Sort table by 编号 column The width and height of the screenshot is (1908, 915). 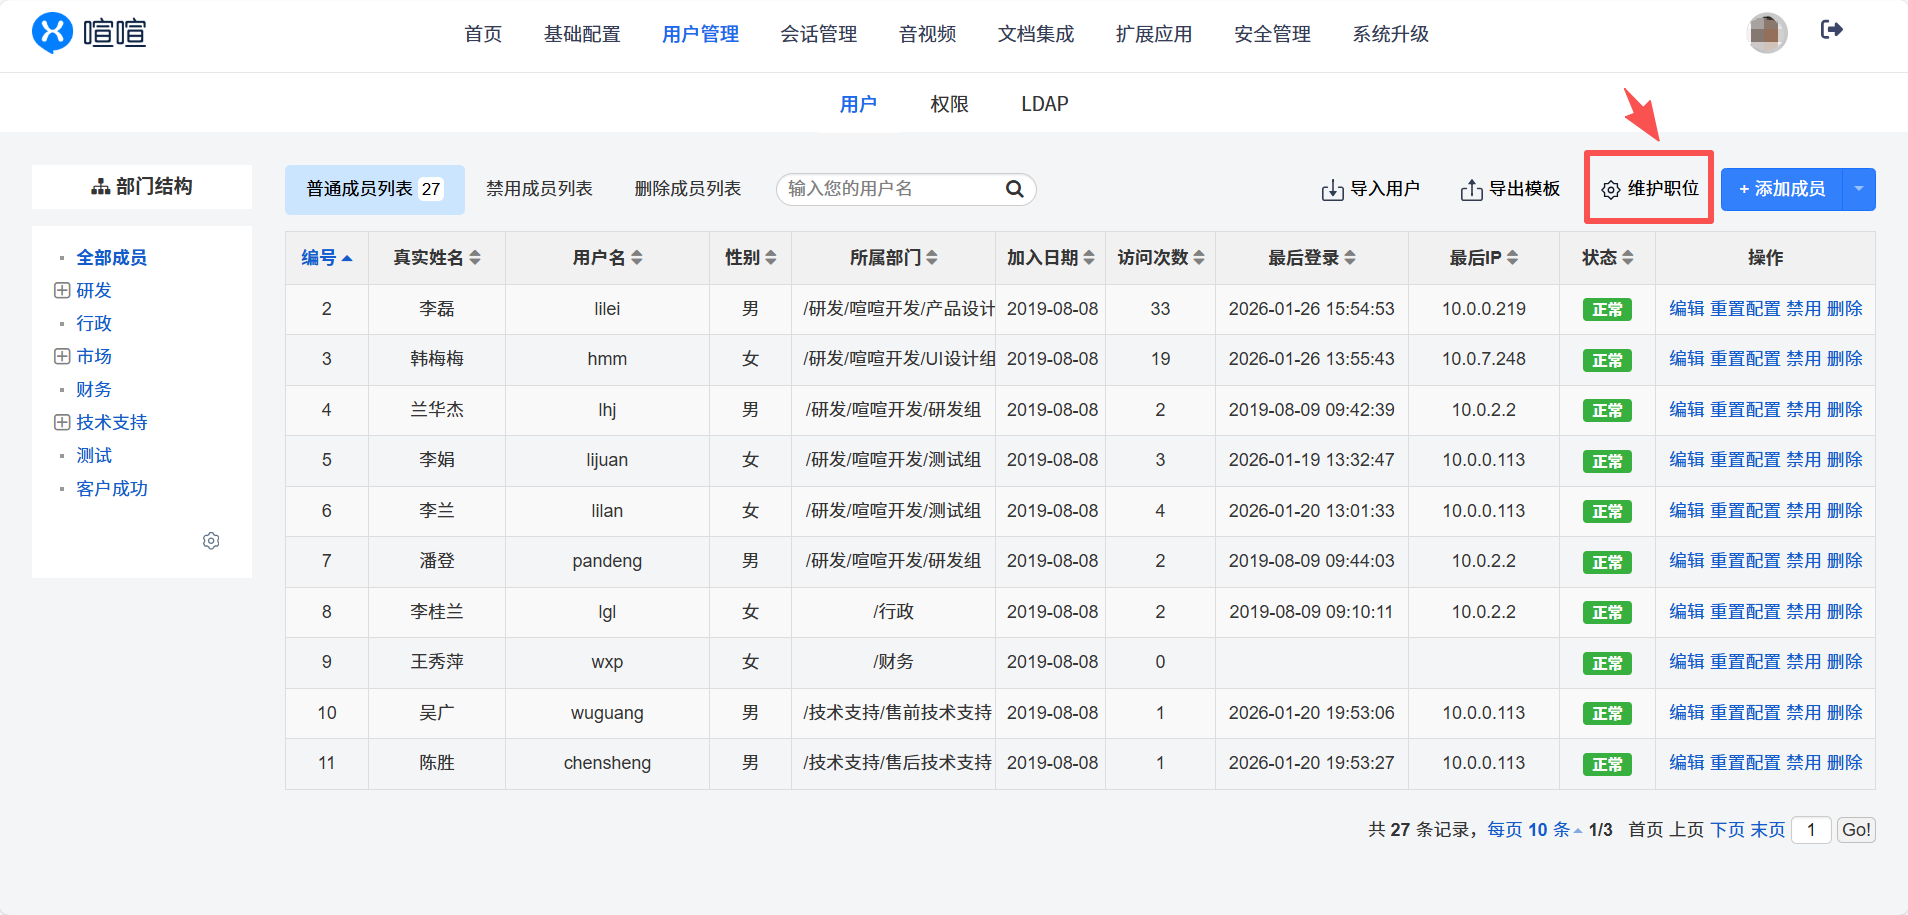click(x=326, y=258)
